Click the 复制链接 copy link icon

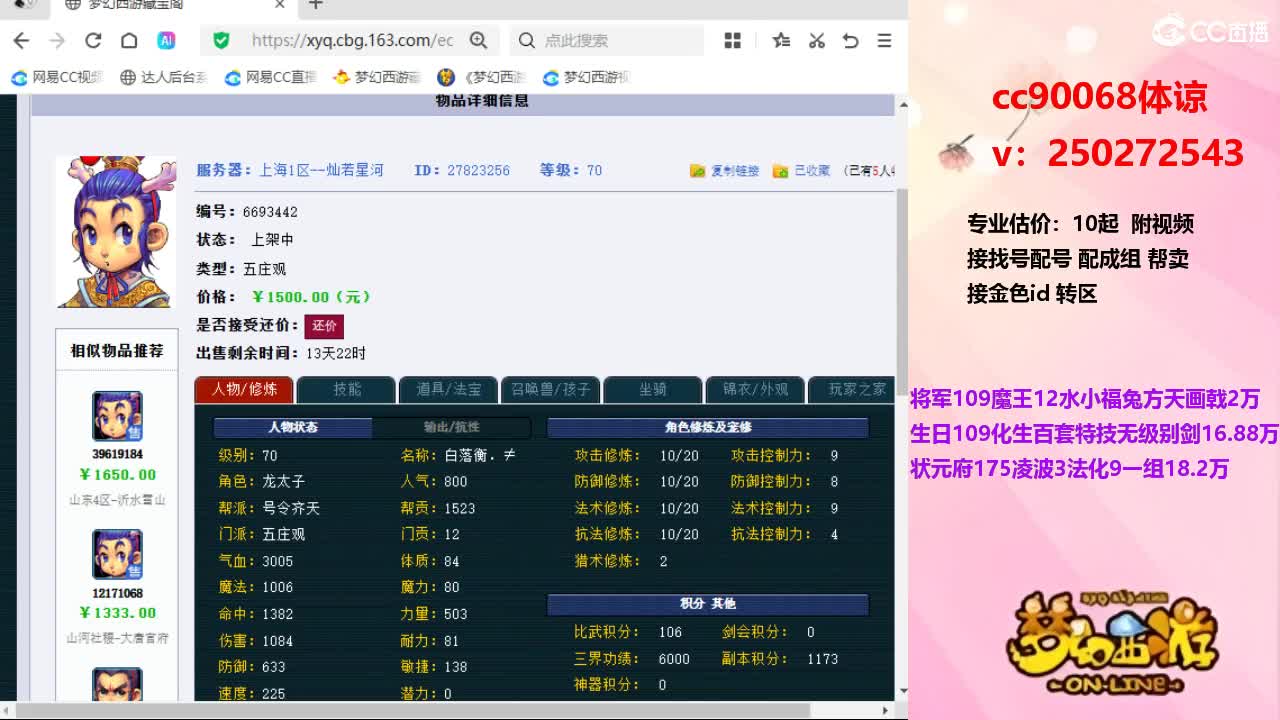(697, 171)
